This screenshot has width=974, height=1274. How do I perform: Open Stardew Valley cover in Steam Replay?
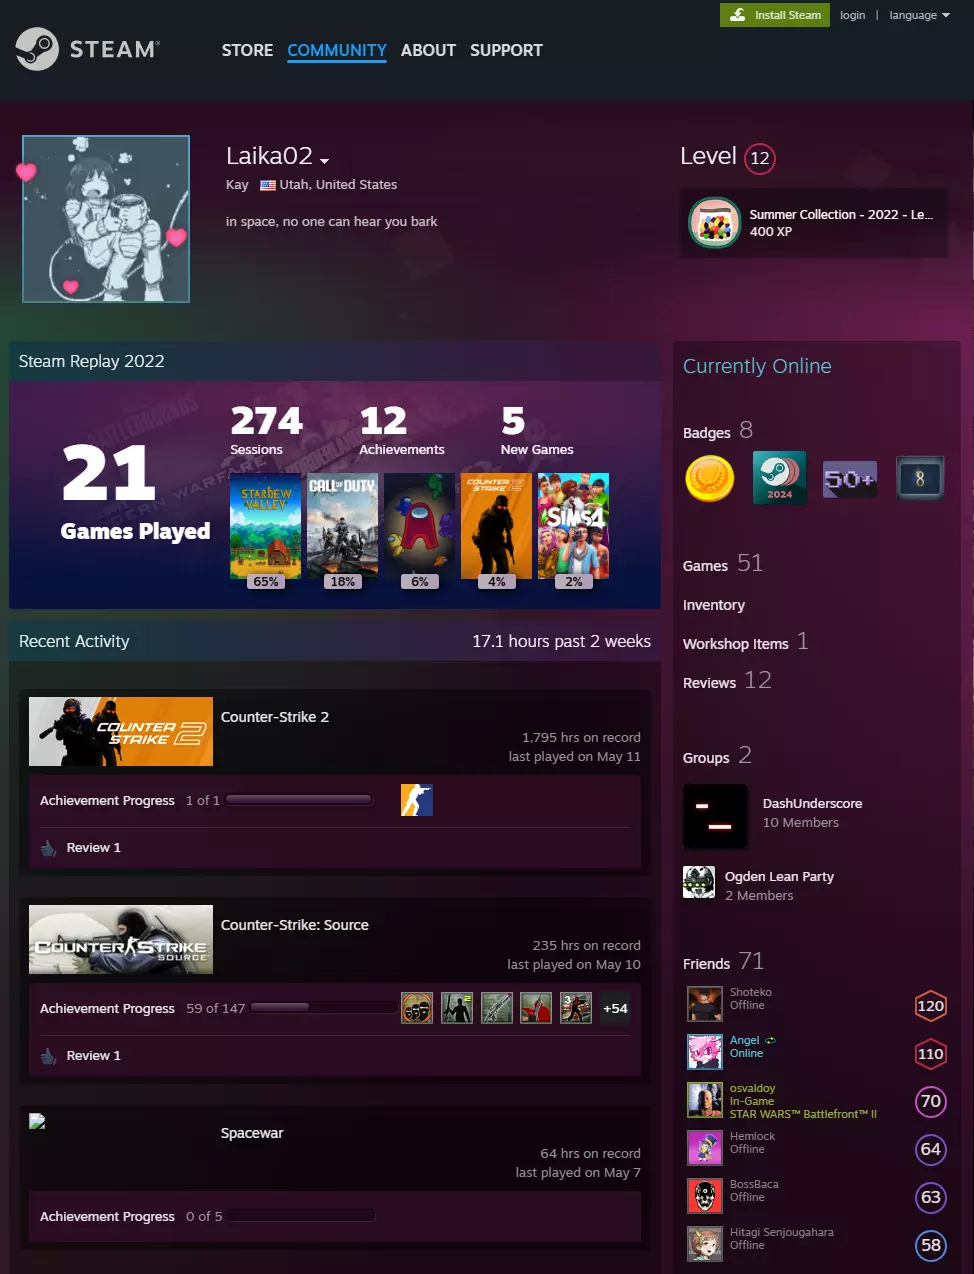pyautogui.click(x=266, y=526)
